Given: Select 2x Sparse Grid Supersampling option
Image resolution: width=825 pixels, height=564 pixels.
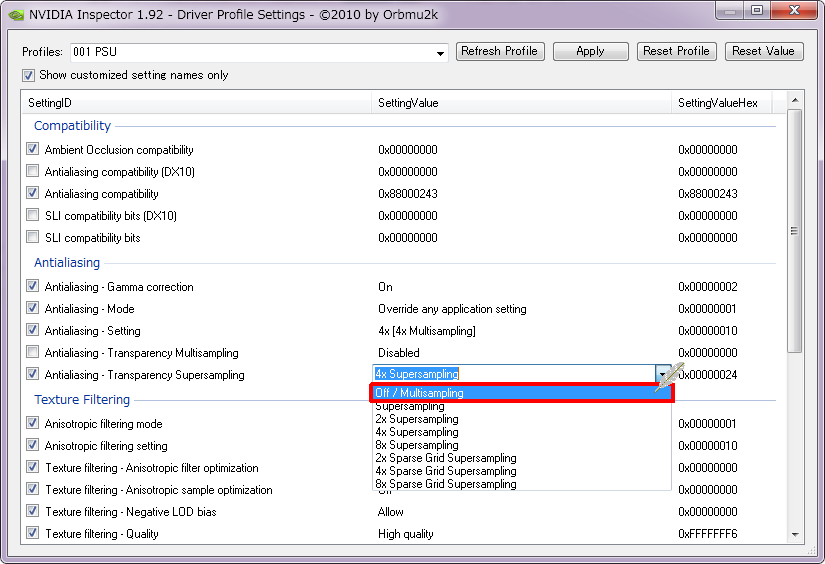Looking at the screenshot, I should pyautogui.click(x=521, y=458).
